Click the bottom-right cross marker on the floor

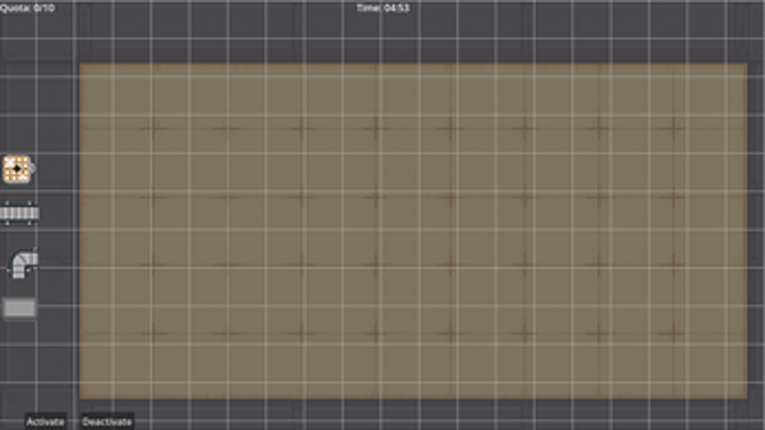pos(674,334)
